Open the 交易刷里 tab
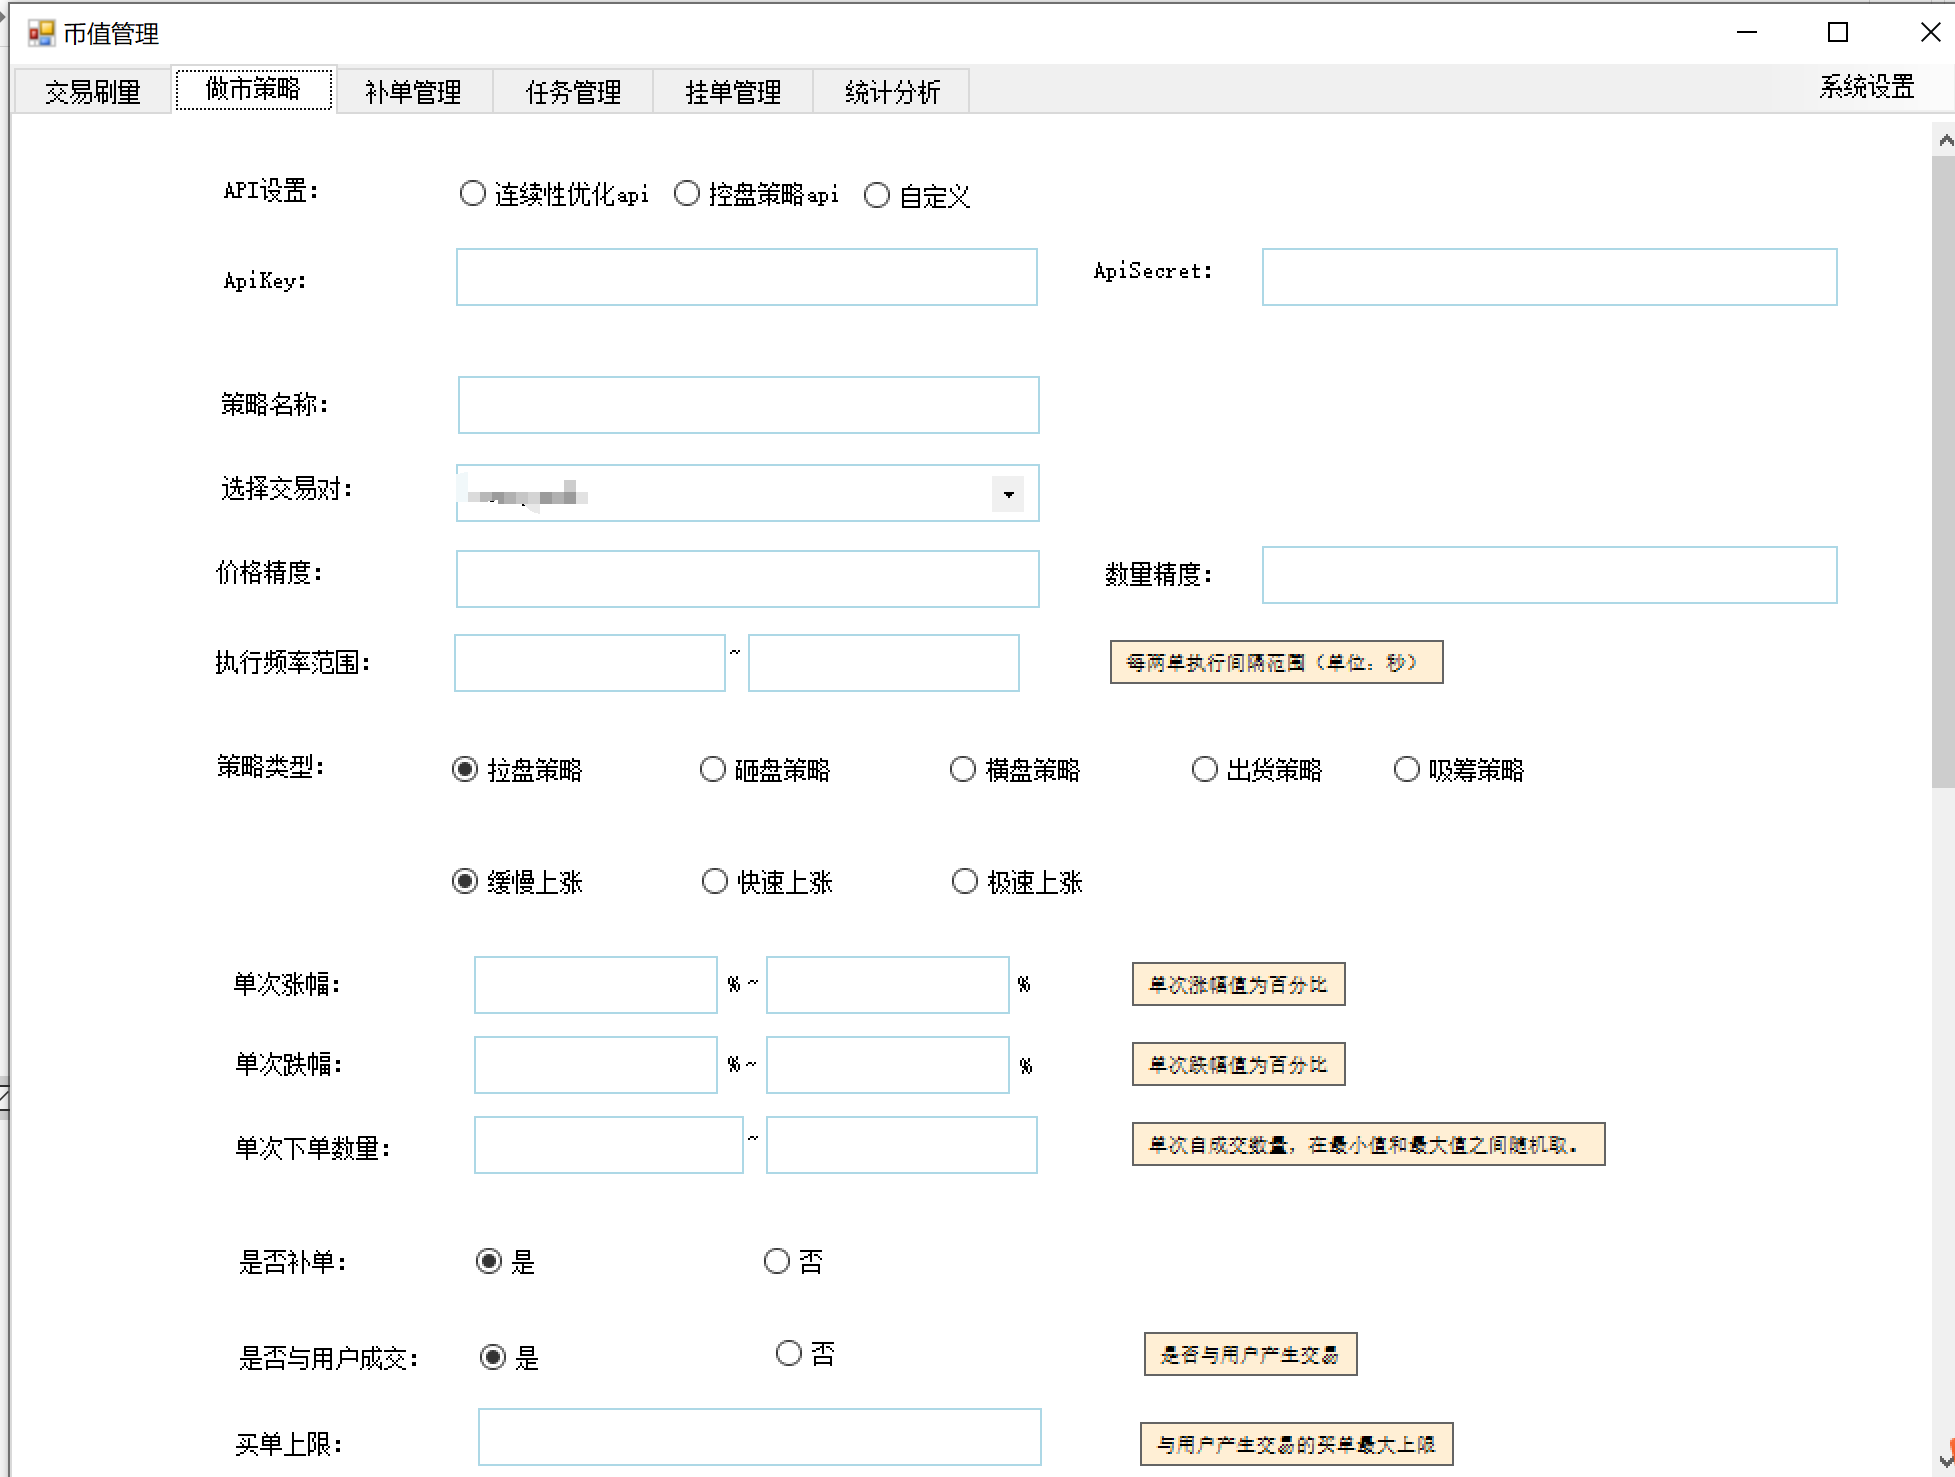Screen dimensions: 1955x1477 tap(92, 92)
